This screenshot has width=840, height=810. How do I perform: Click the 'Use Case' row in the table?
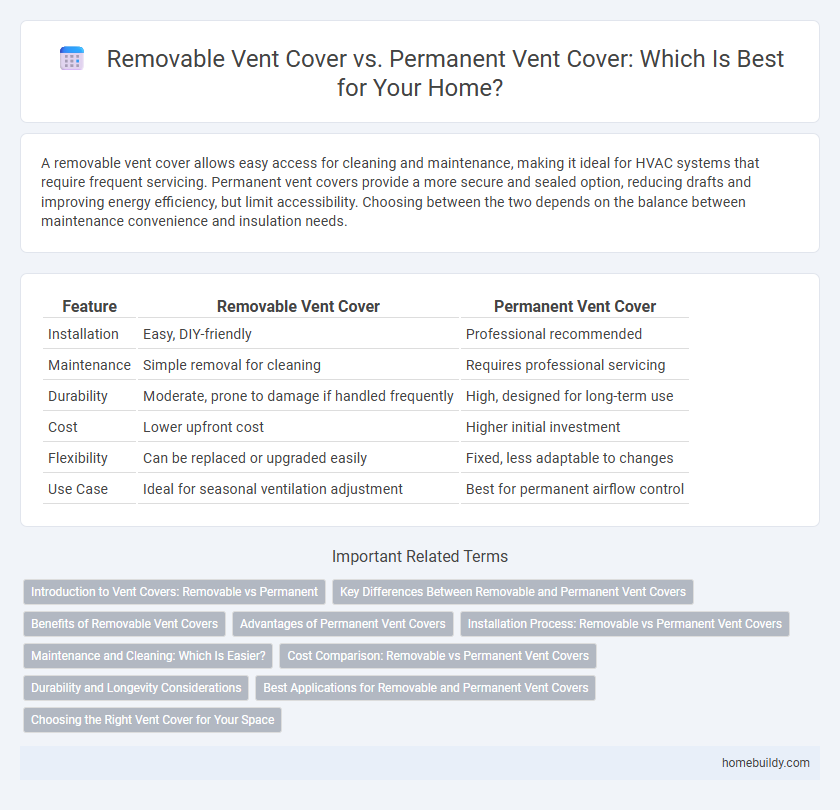[x=78, y=489]
